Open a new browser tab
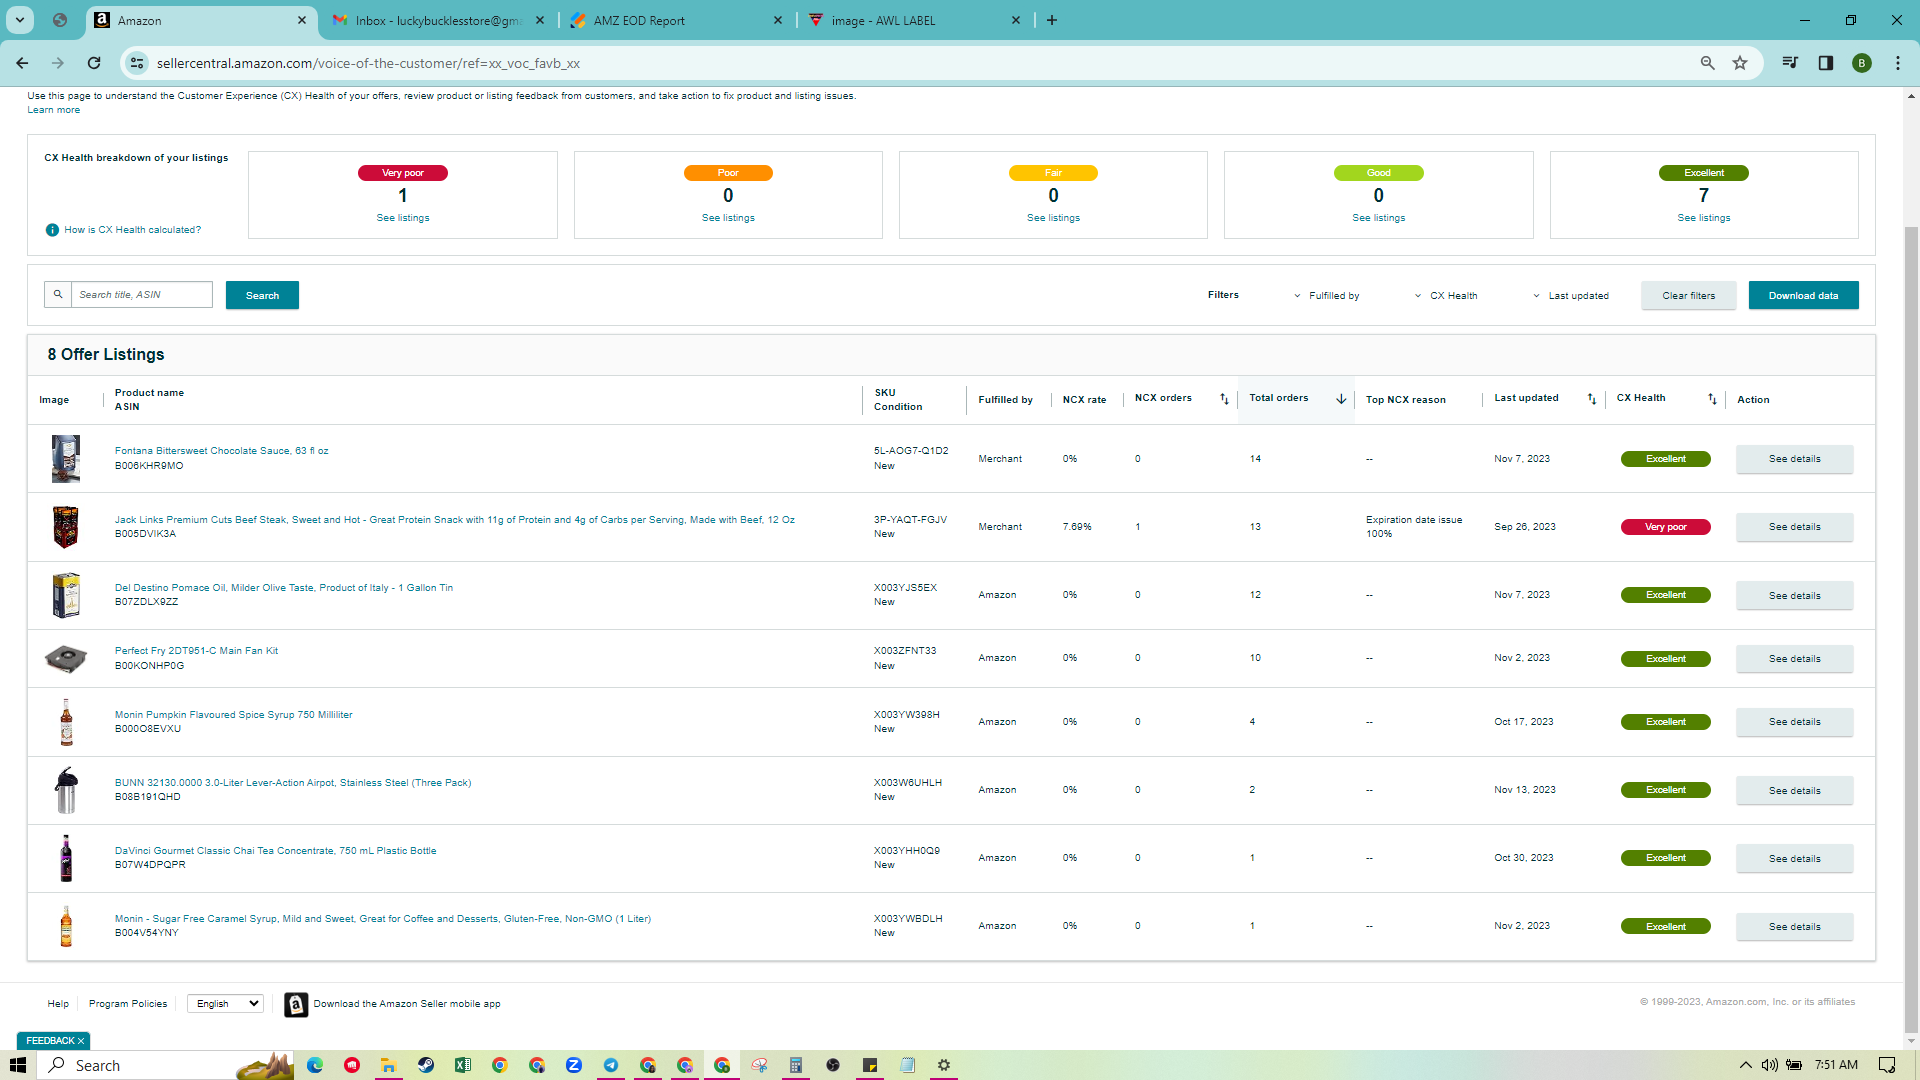 click(x=1052, y=20)
